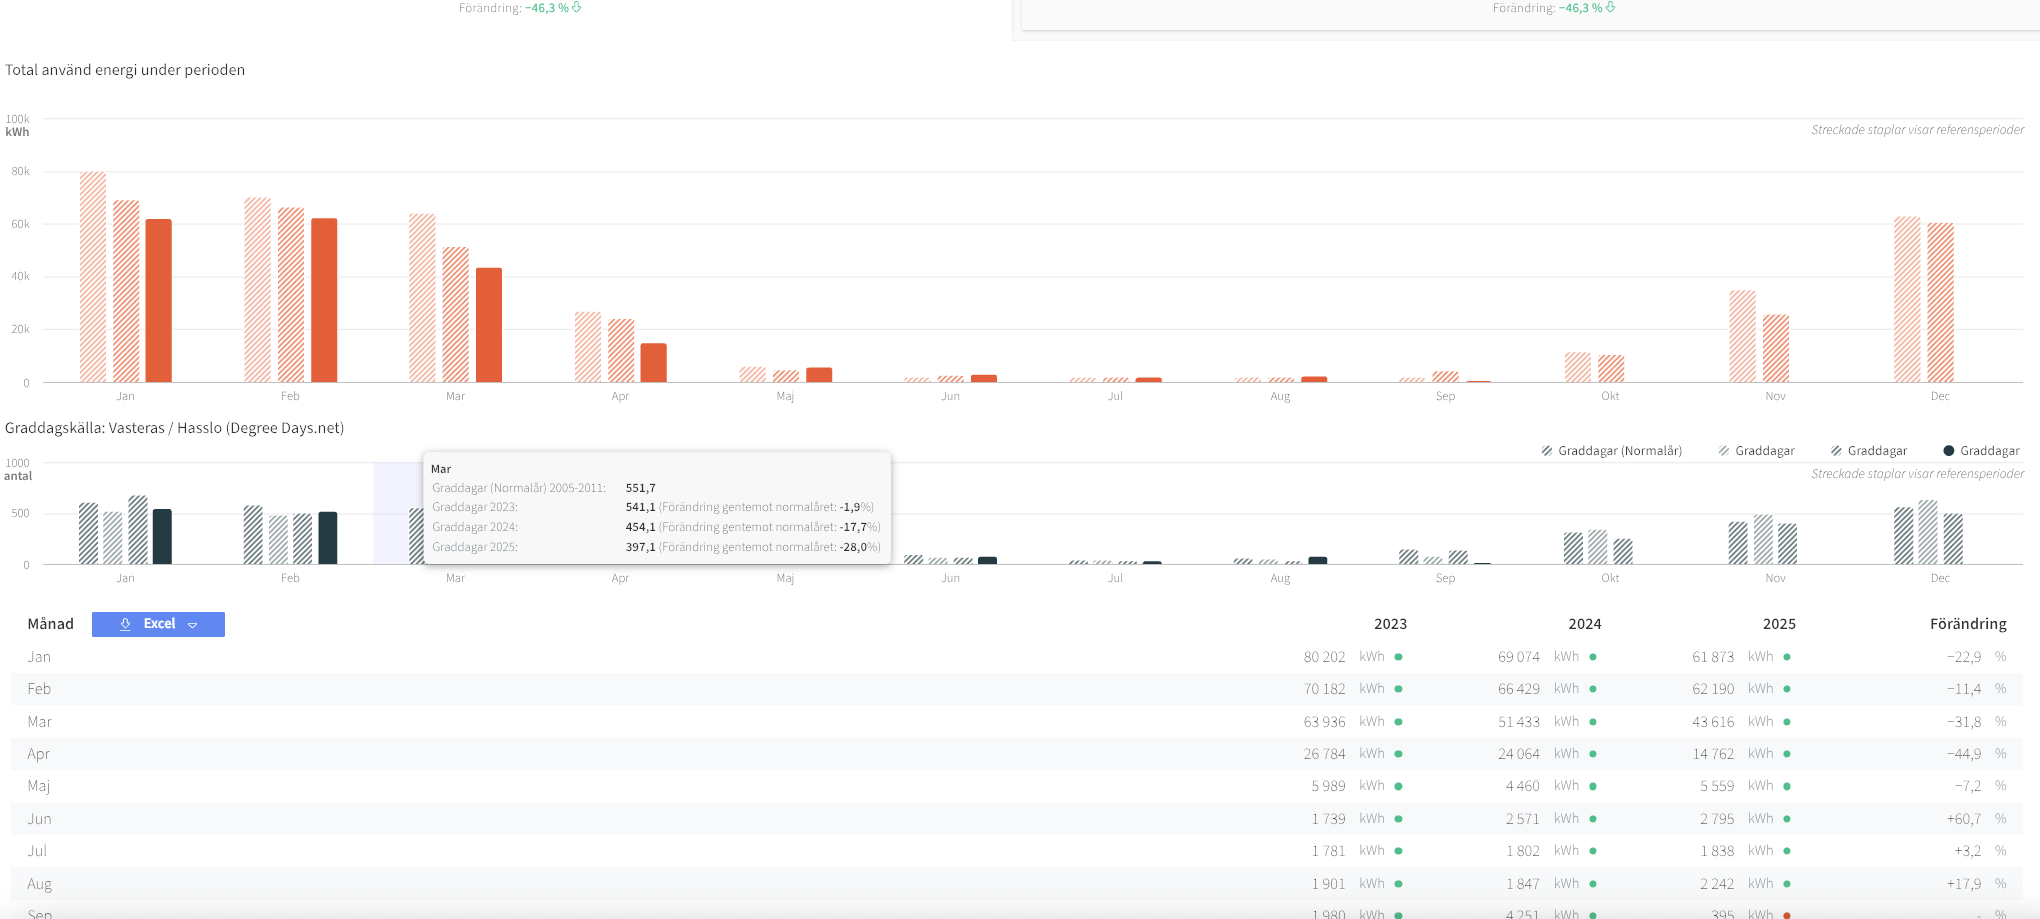Click the green status dot for Mar 2025
2040x919 pixels.
1787,722
